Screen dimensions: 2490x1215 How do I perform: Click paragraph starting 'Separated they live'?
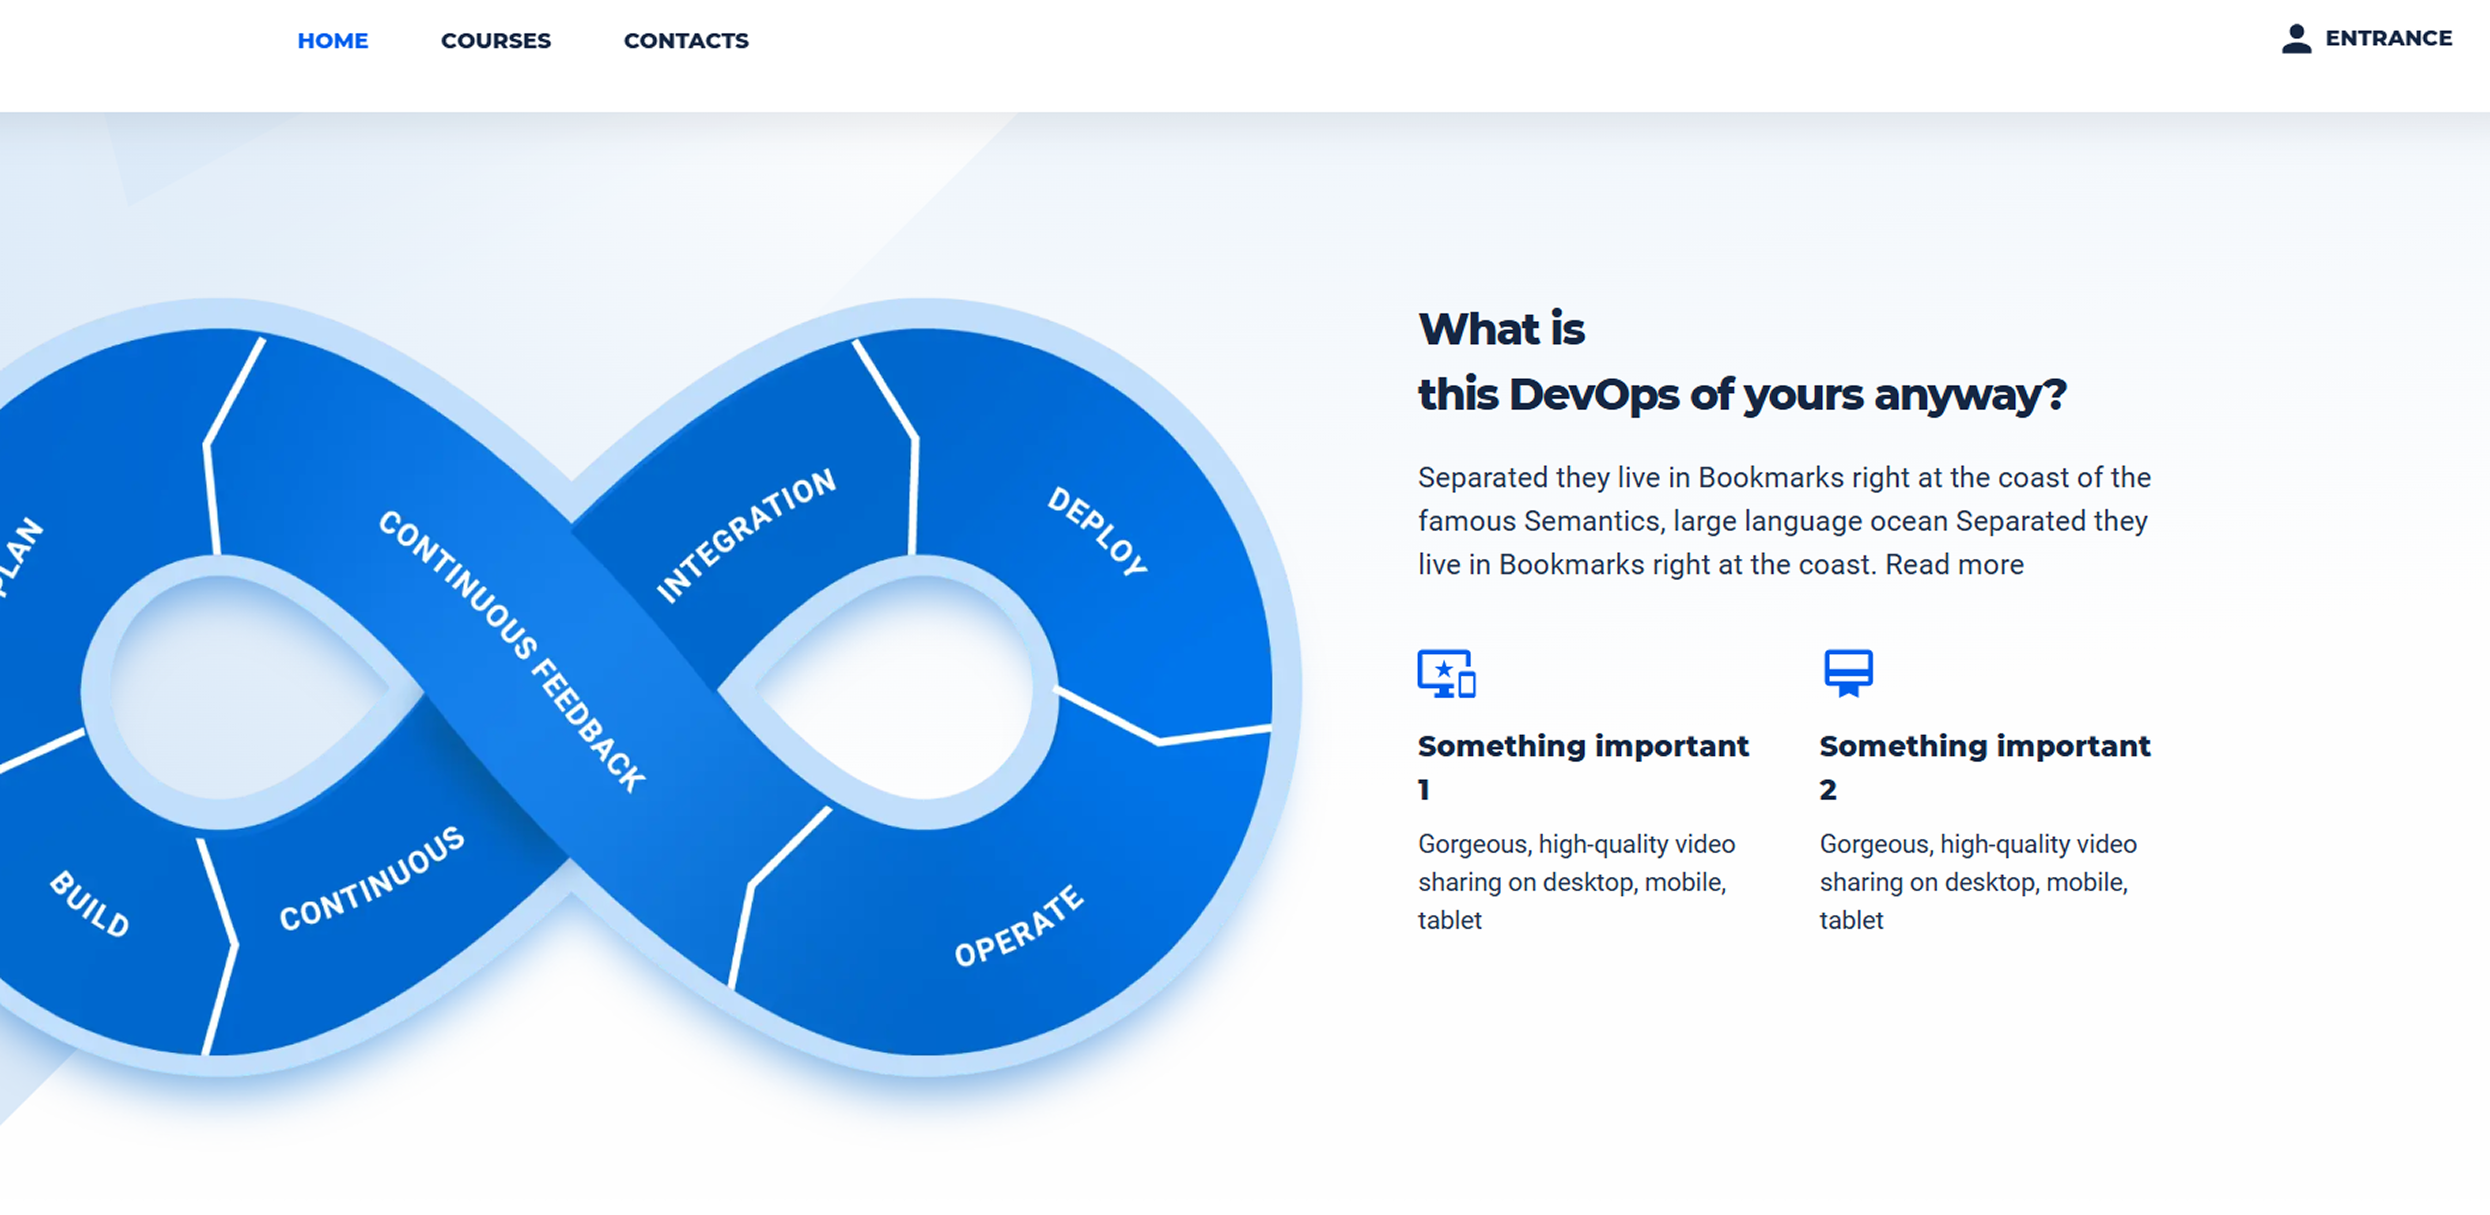tap(1784, 521)
